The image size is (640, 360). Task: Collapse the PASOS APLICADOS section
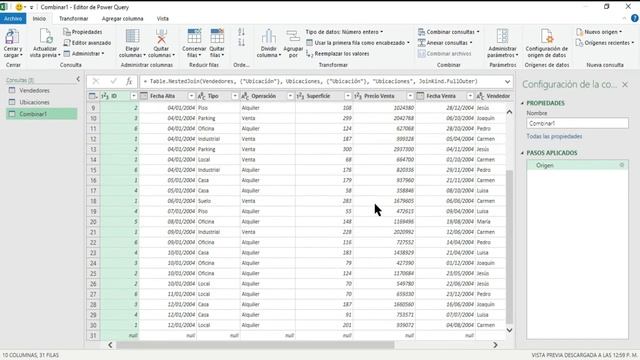click(522, 153)
